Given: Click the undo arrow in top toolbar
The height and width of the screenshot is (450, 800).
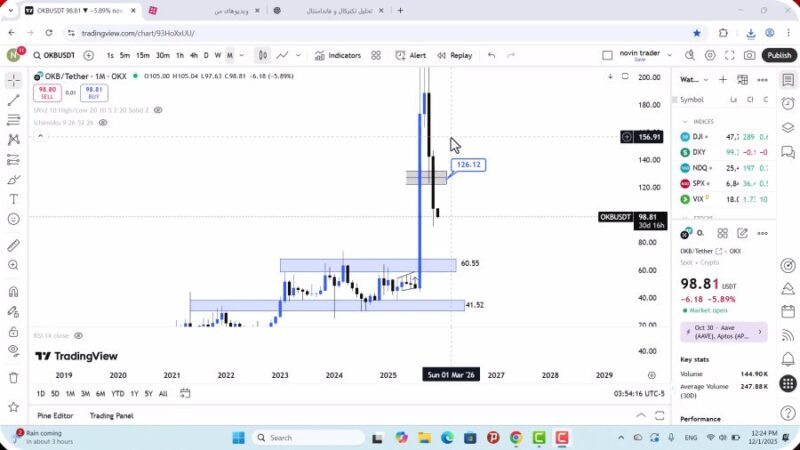Looking at the screenshot, I should coord(491,56).
